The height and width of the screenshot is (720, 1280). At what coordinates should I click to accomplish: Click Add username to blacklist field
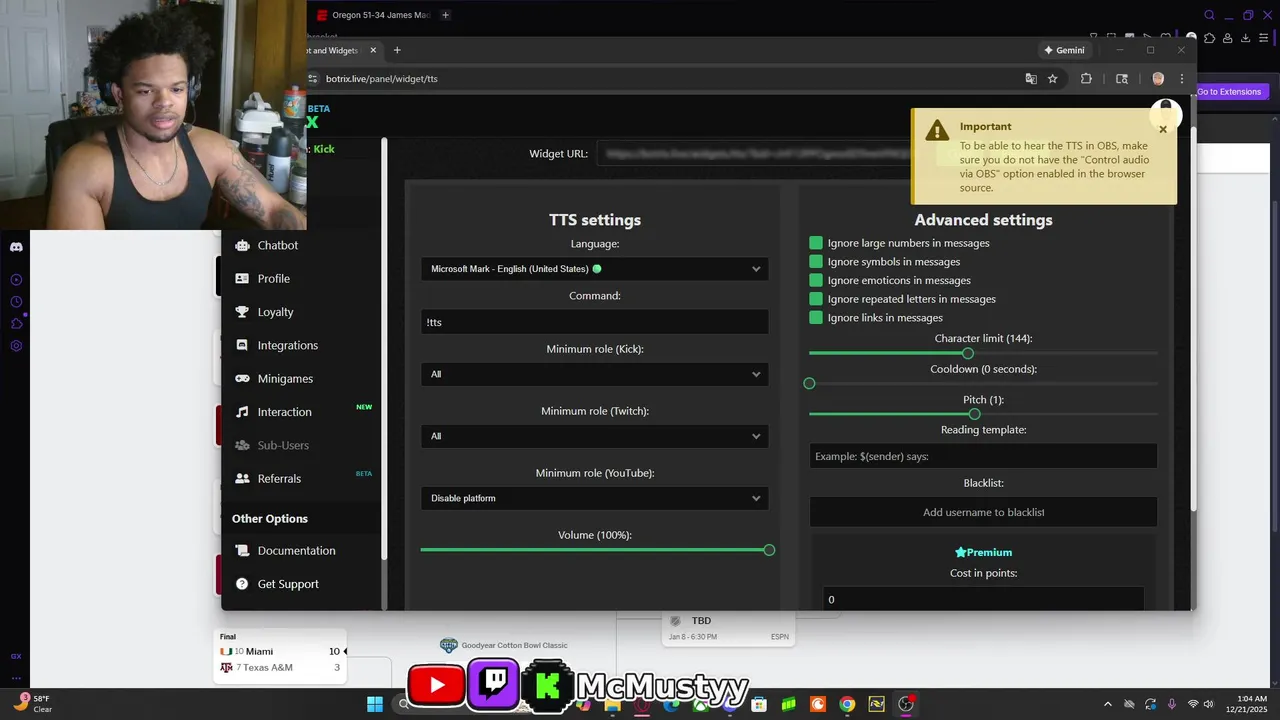983,512
